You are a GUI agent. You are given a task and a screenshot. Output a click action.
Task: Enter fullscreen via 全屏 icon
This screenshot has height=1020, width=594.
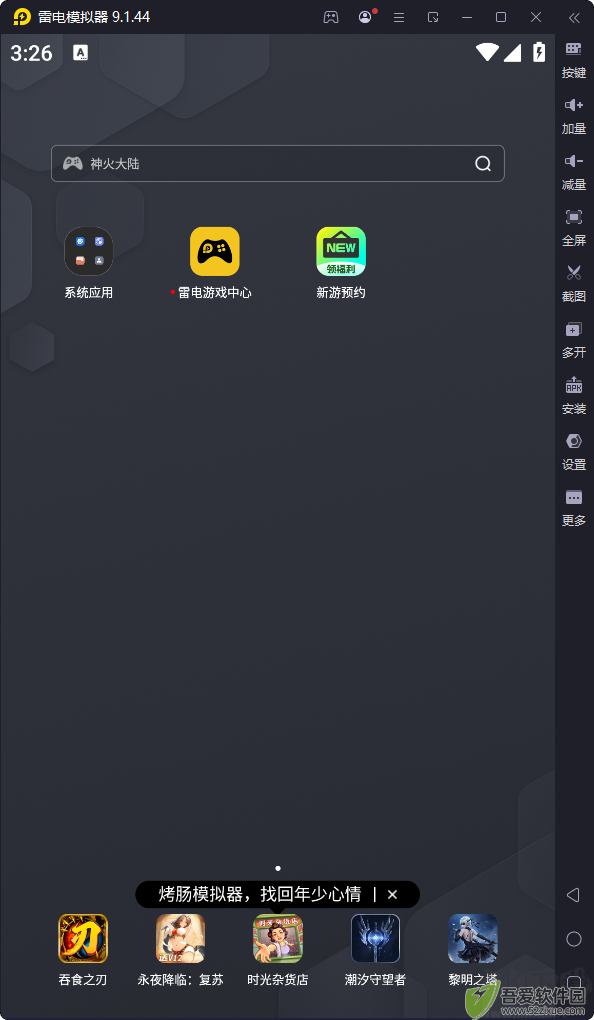[573, 228]
